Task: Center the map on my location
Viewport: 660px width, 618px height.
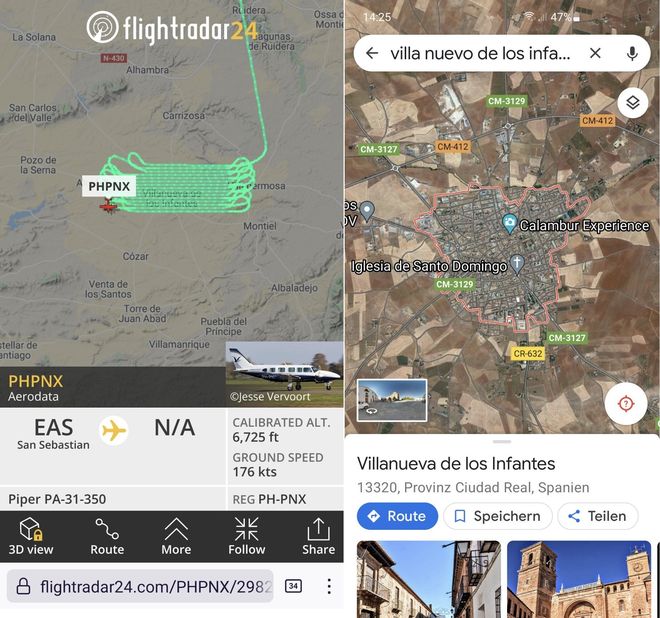Action: coord(625,404)
